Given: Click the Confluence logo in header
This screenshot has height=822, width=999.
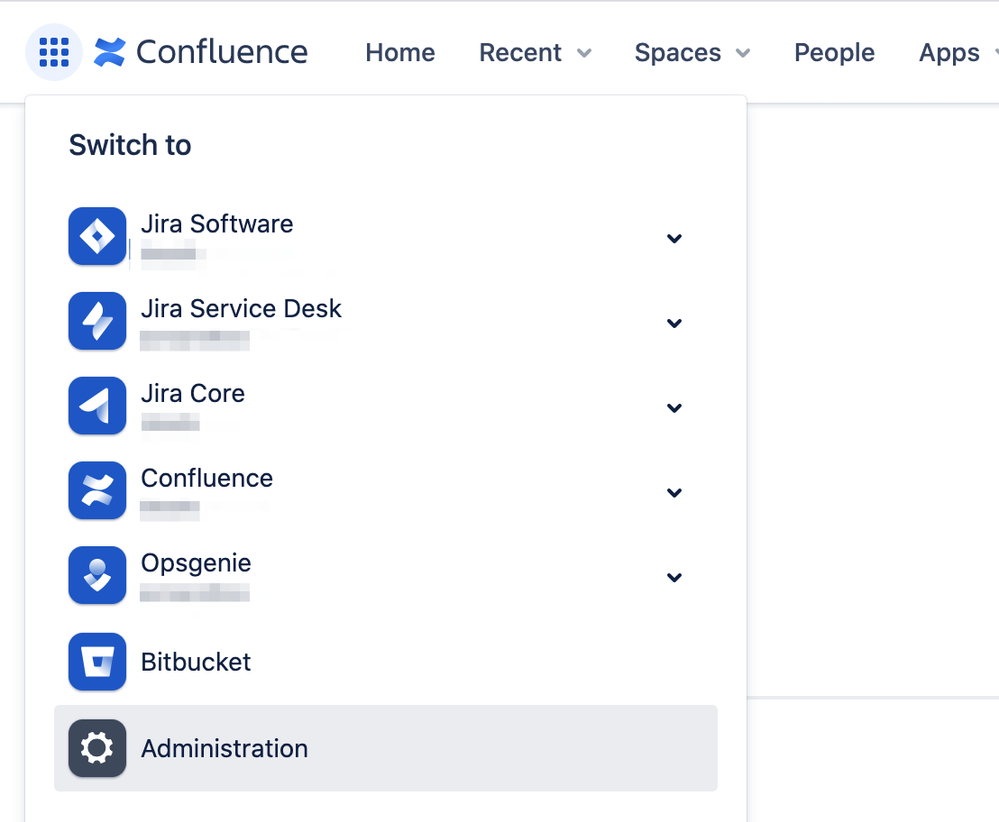Looking at the screenshot, I should (201, 52).
